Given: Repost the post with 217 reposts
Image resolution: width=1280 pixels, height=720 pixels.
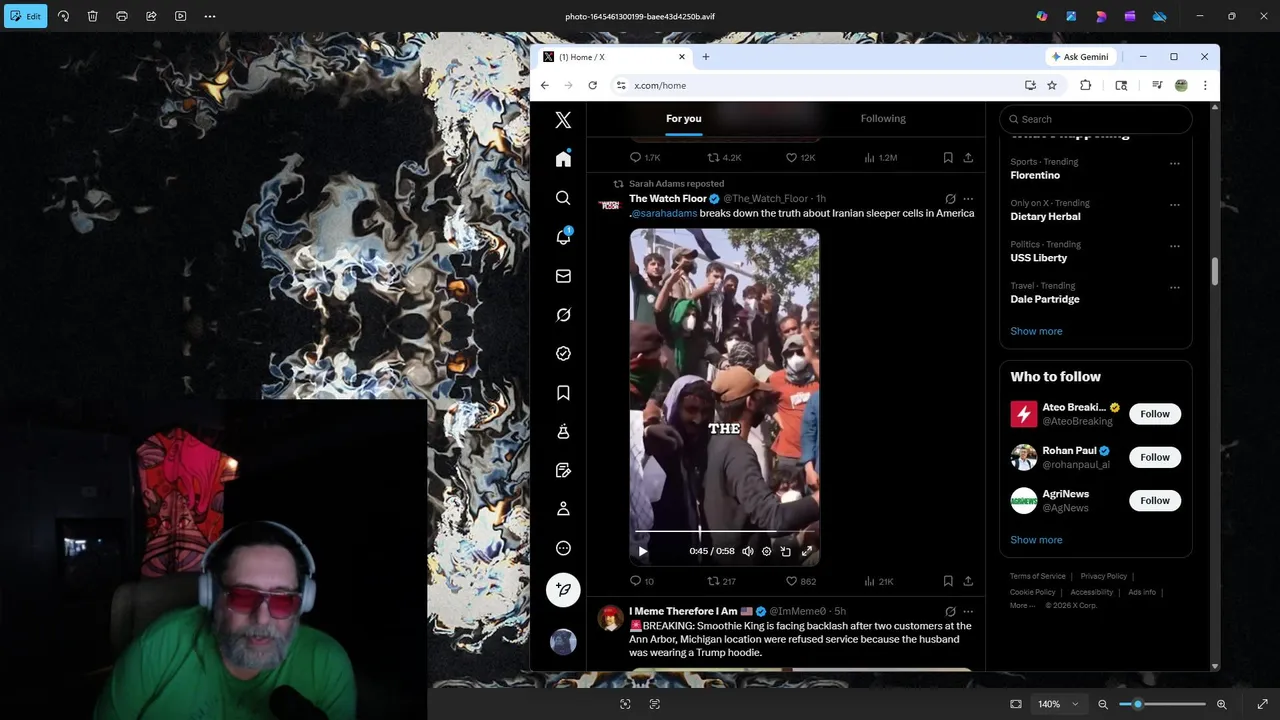Looking at the screenshot, I should (721, 581).
